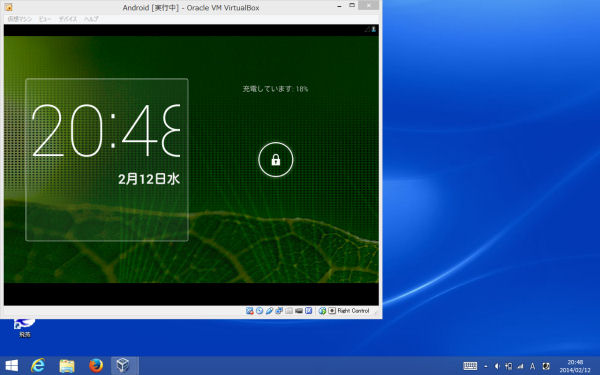This screenshot has height=375, width=600.
Task: Open the ビュー menu
Action: point(45,19)
